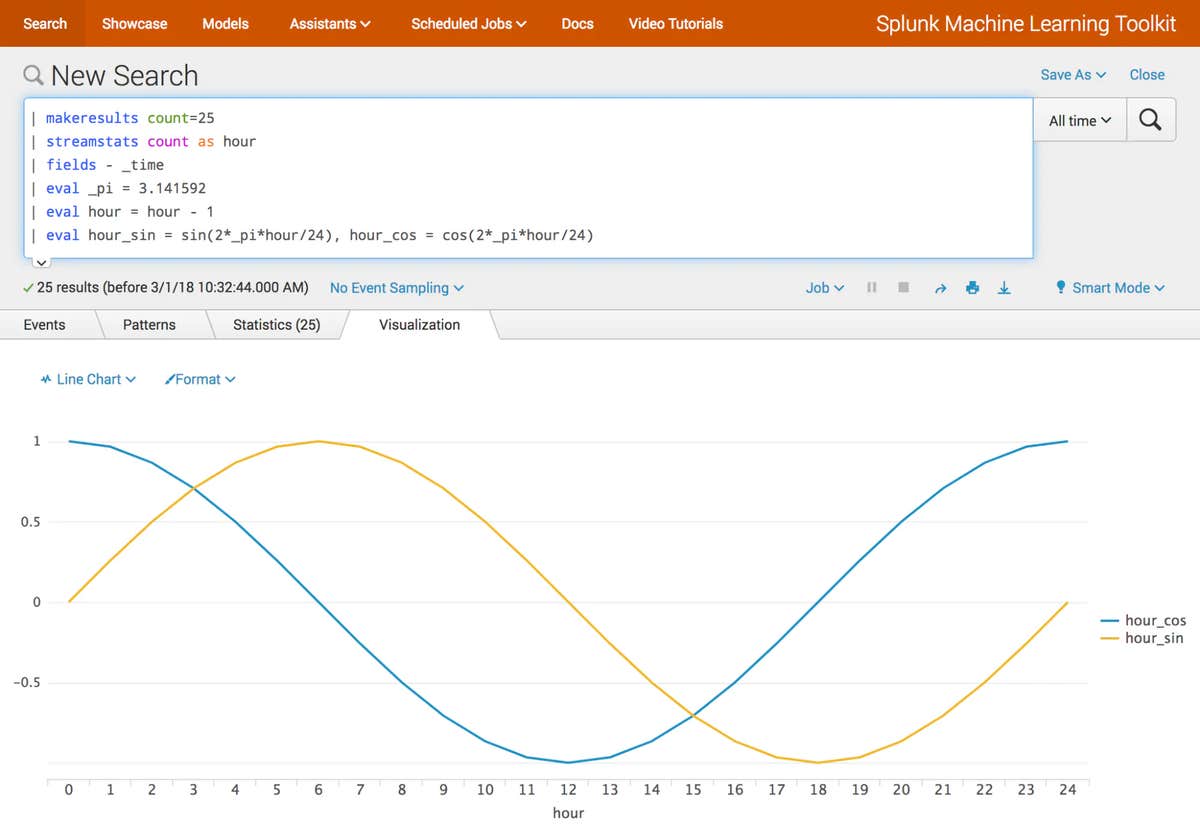
Task: Expand the No Event Sampling dropdown
Action: (x=396, y=288)
